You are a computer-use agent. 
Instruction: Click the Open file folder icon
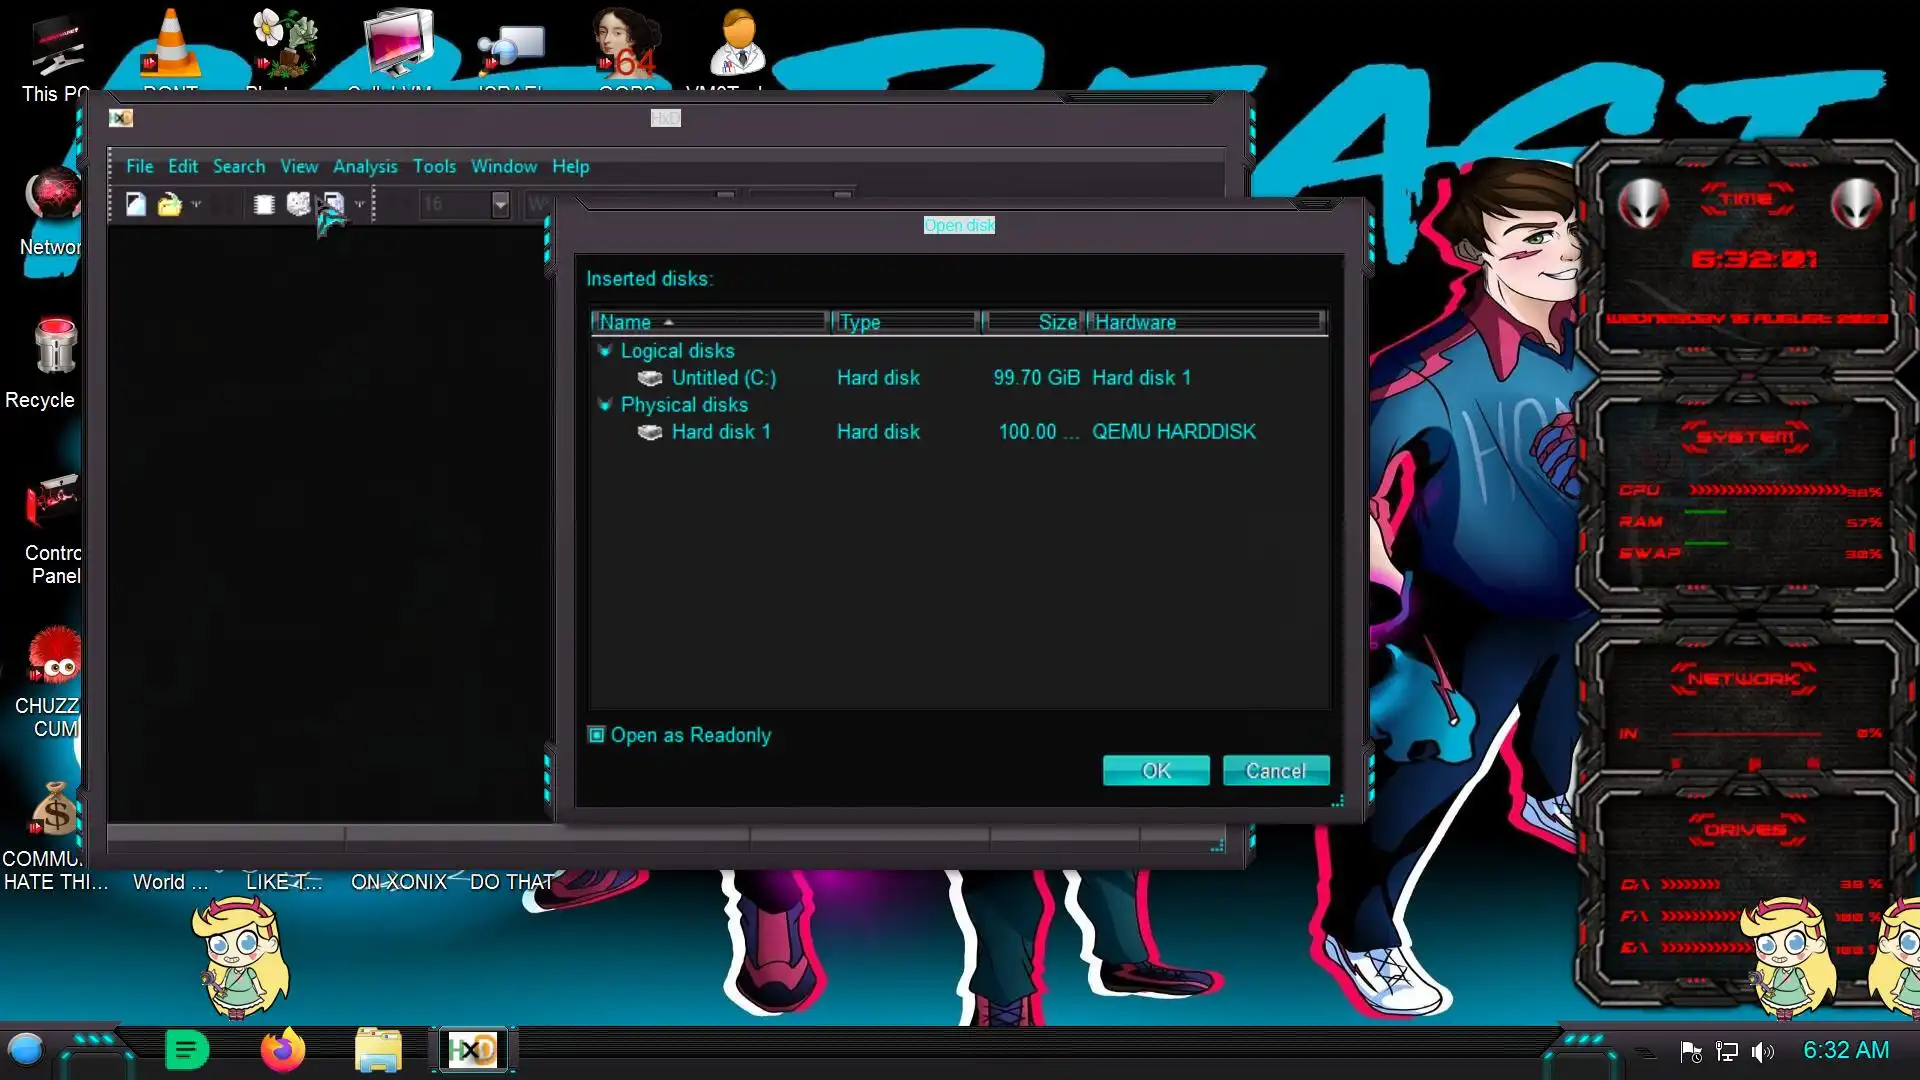(x=169, y=204)
